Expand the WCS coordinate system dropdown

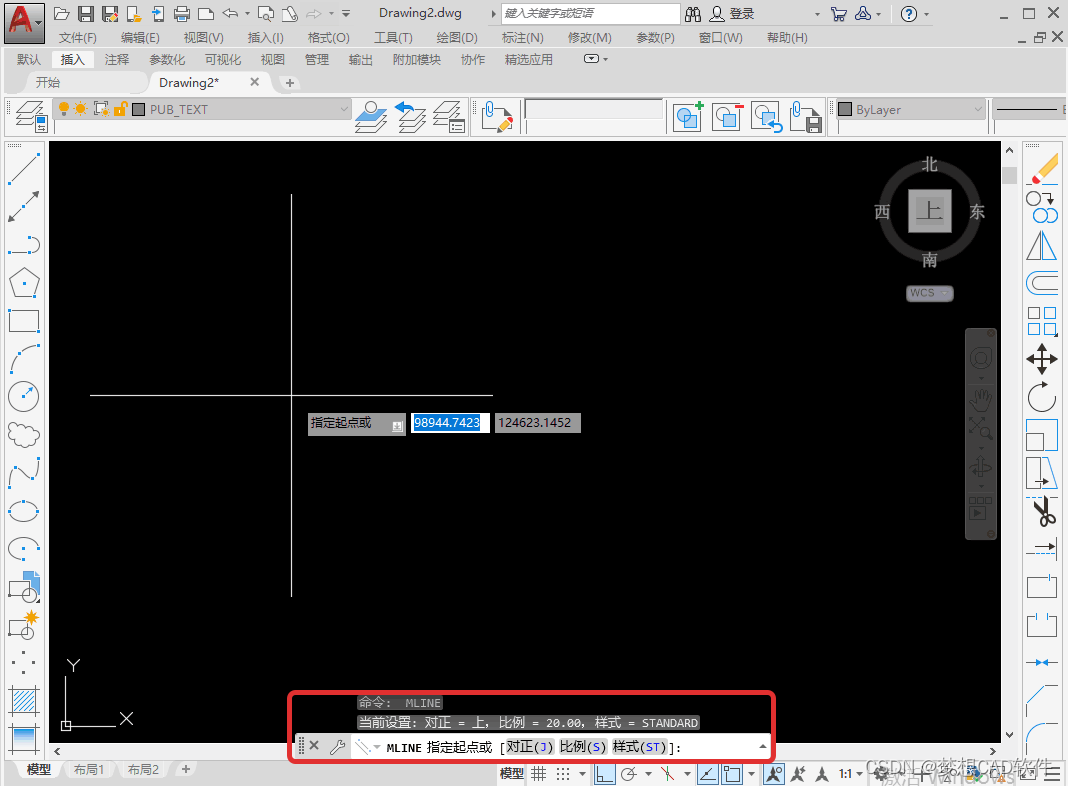click(945, 293)
